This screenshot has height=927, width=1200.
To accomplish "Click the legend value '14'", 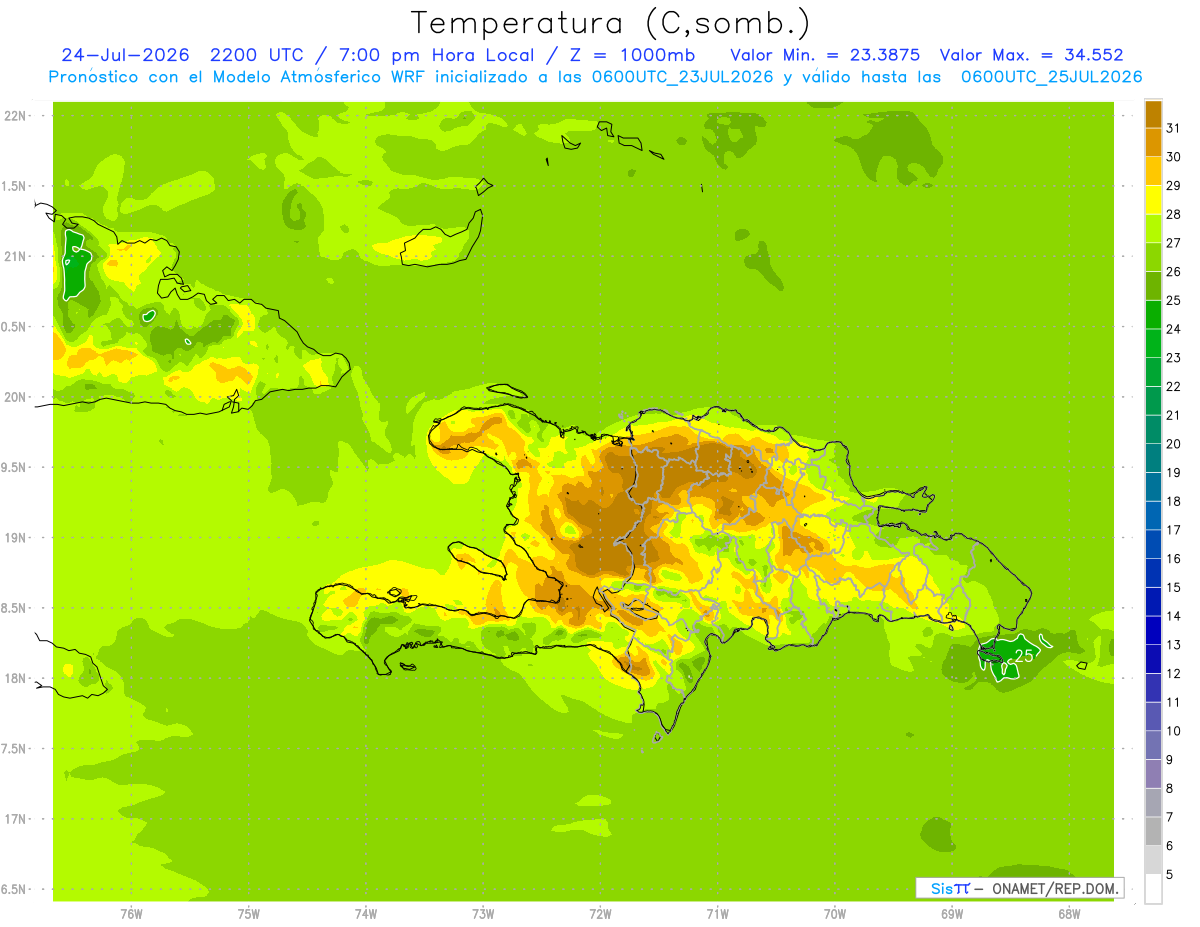I will (x=1174, y=616).
